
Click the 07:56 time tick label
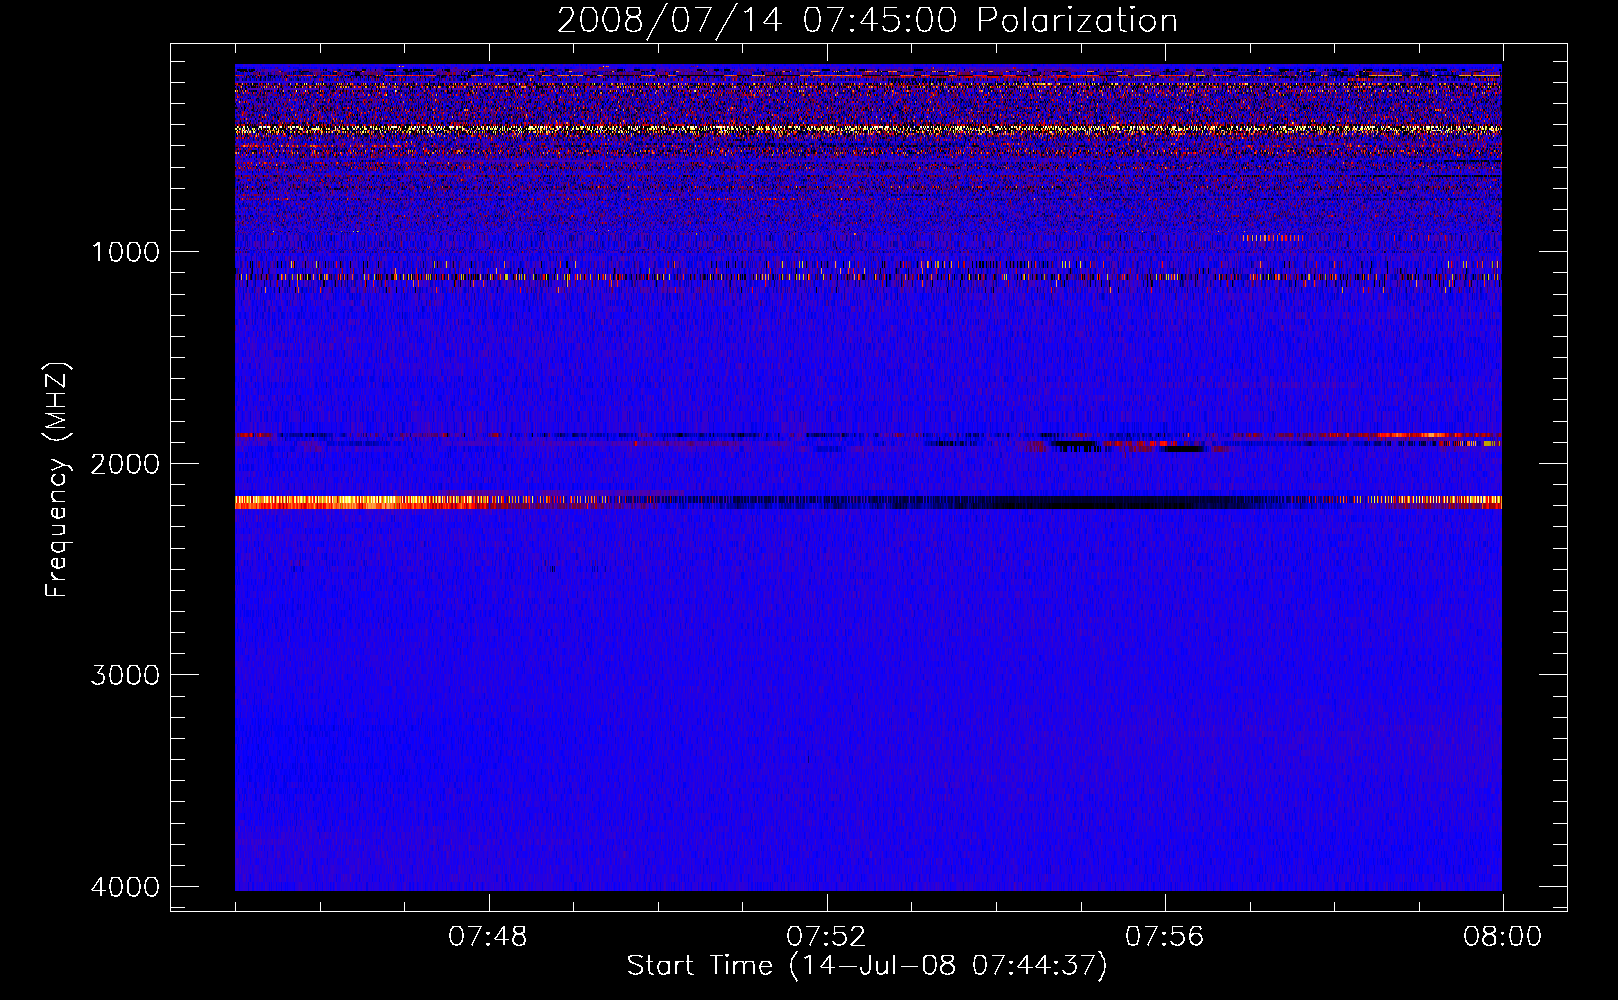coord(1165,937)
